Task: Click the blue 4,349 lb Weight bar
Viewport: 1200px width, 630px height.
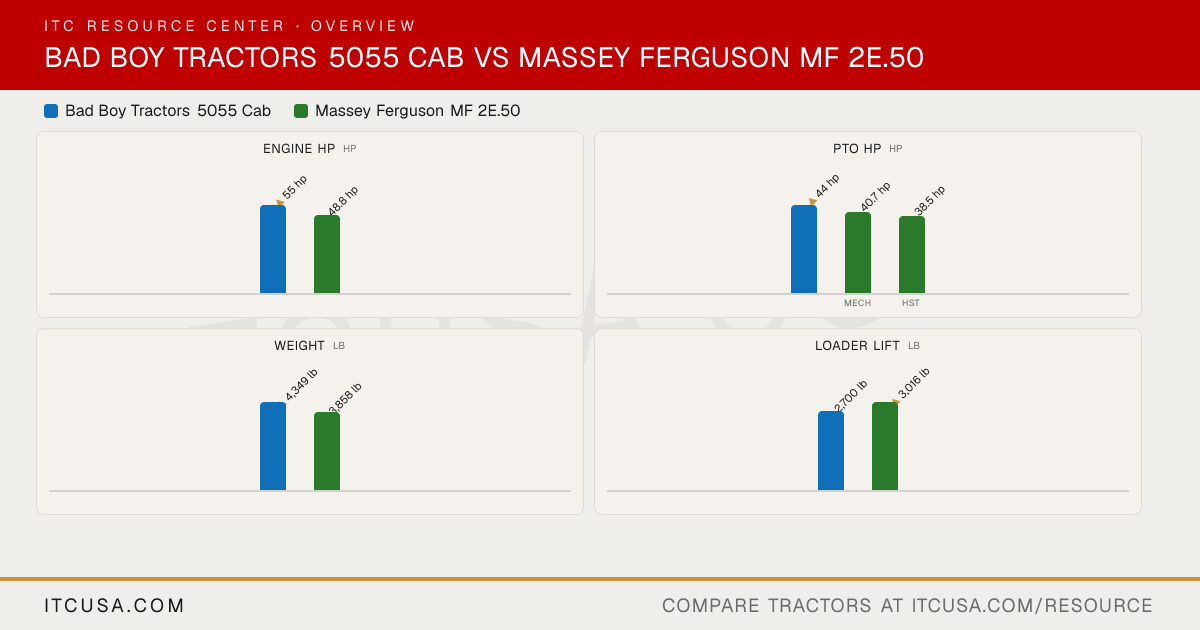Action: pyautogui.click(x=273, y=446)
